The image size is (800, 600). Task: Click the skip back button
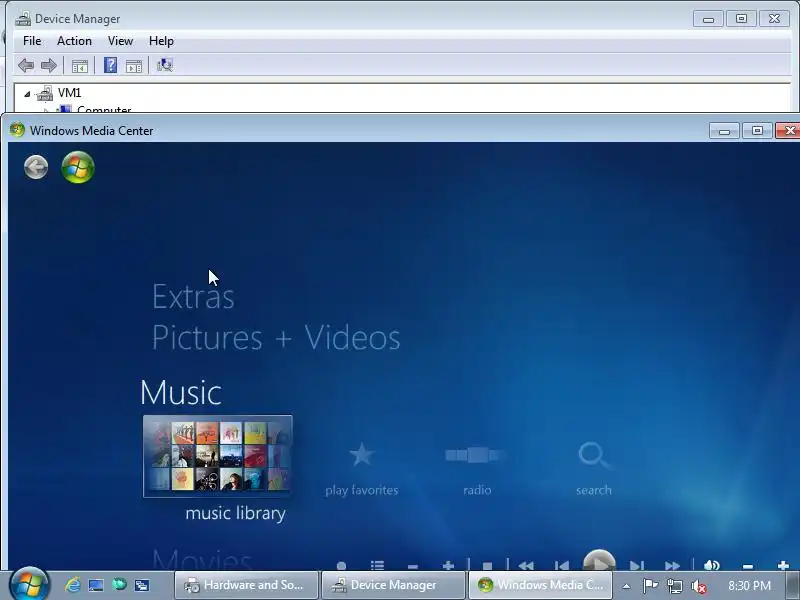click(x=562, y=565)
